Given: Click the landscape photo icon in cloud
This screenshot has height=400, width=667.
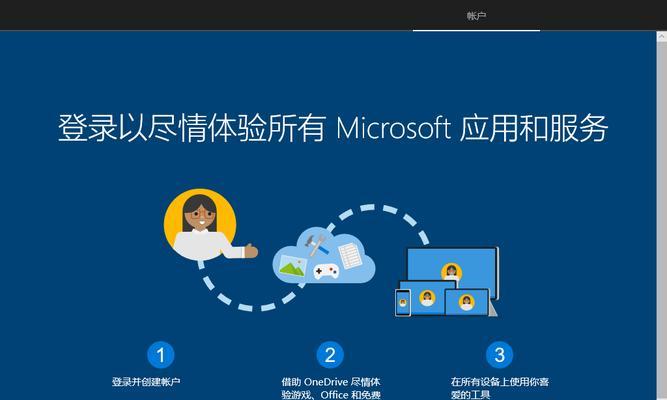Looking at the screenshot, I should point(293,267).
